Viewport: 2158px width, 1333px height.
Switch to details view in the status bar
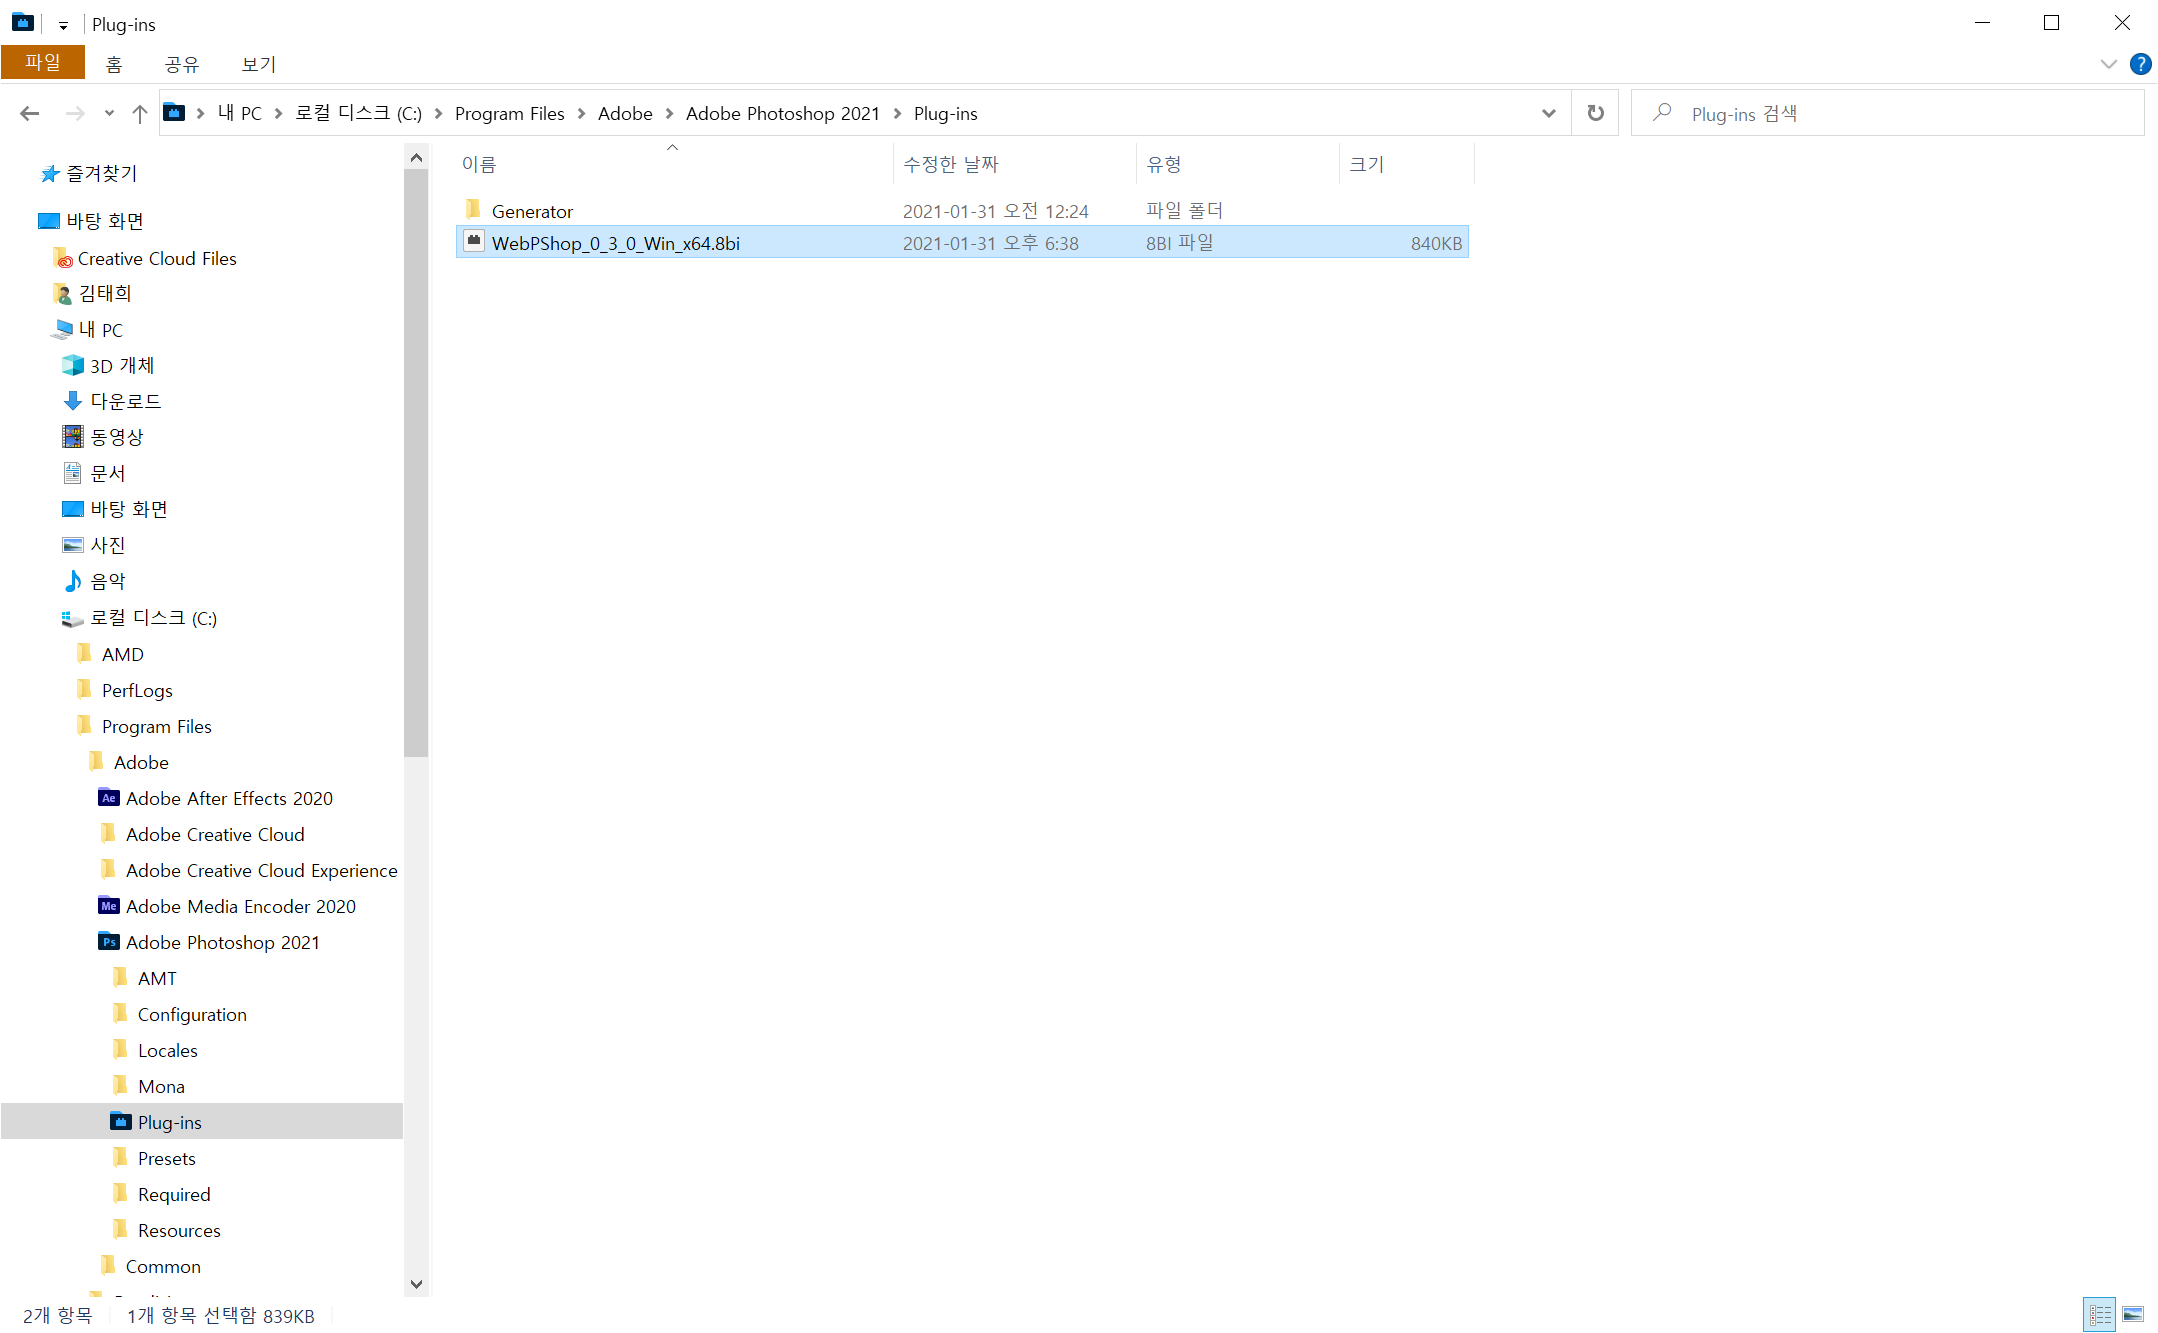tap(2100, 1314)
